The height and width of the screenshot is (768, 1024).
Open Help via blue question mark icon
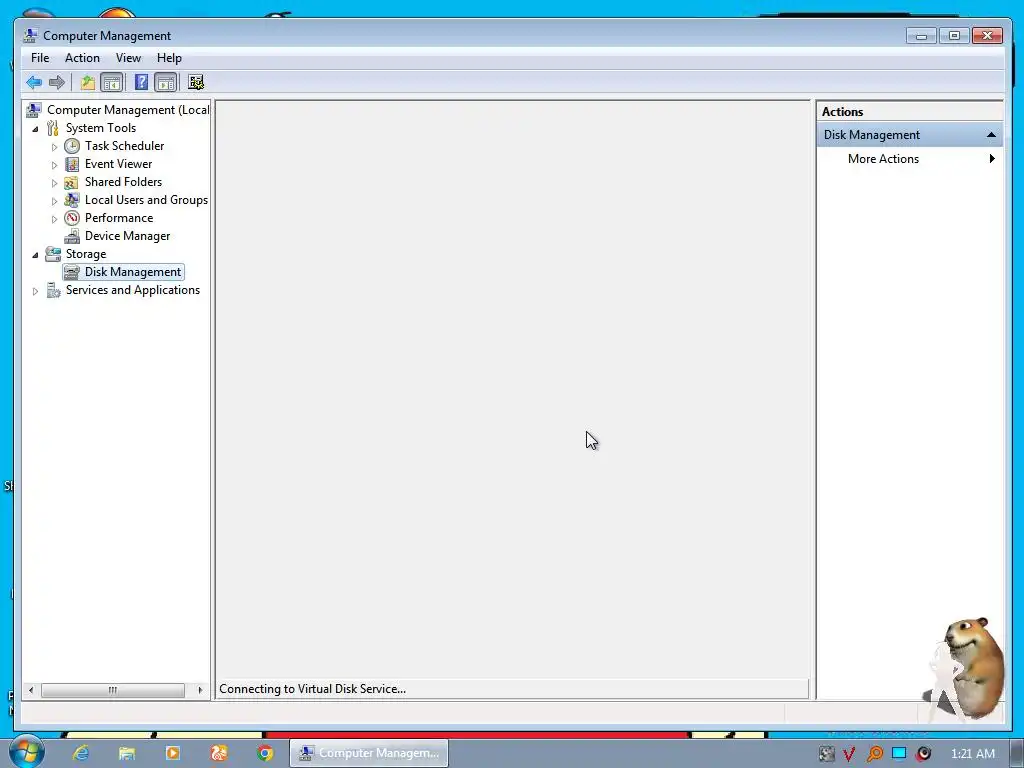(x=141, y=82)
